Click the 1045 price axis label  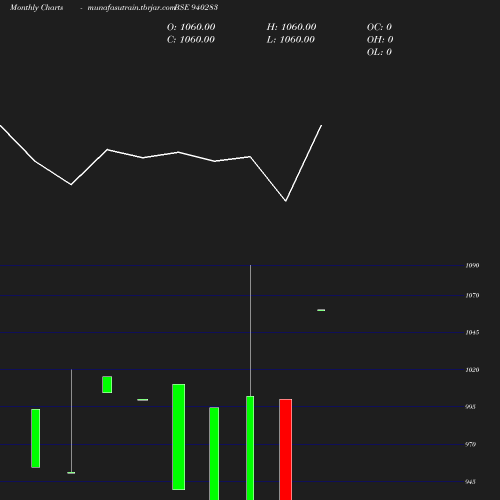[472, 332]
